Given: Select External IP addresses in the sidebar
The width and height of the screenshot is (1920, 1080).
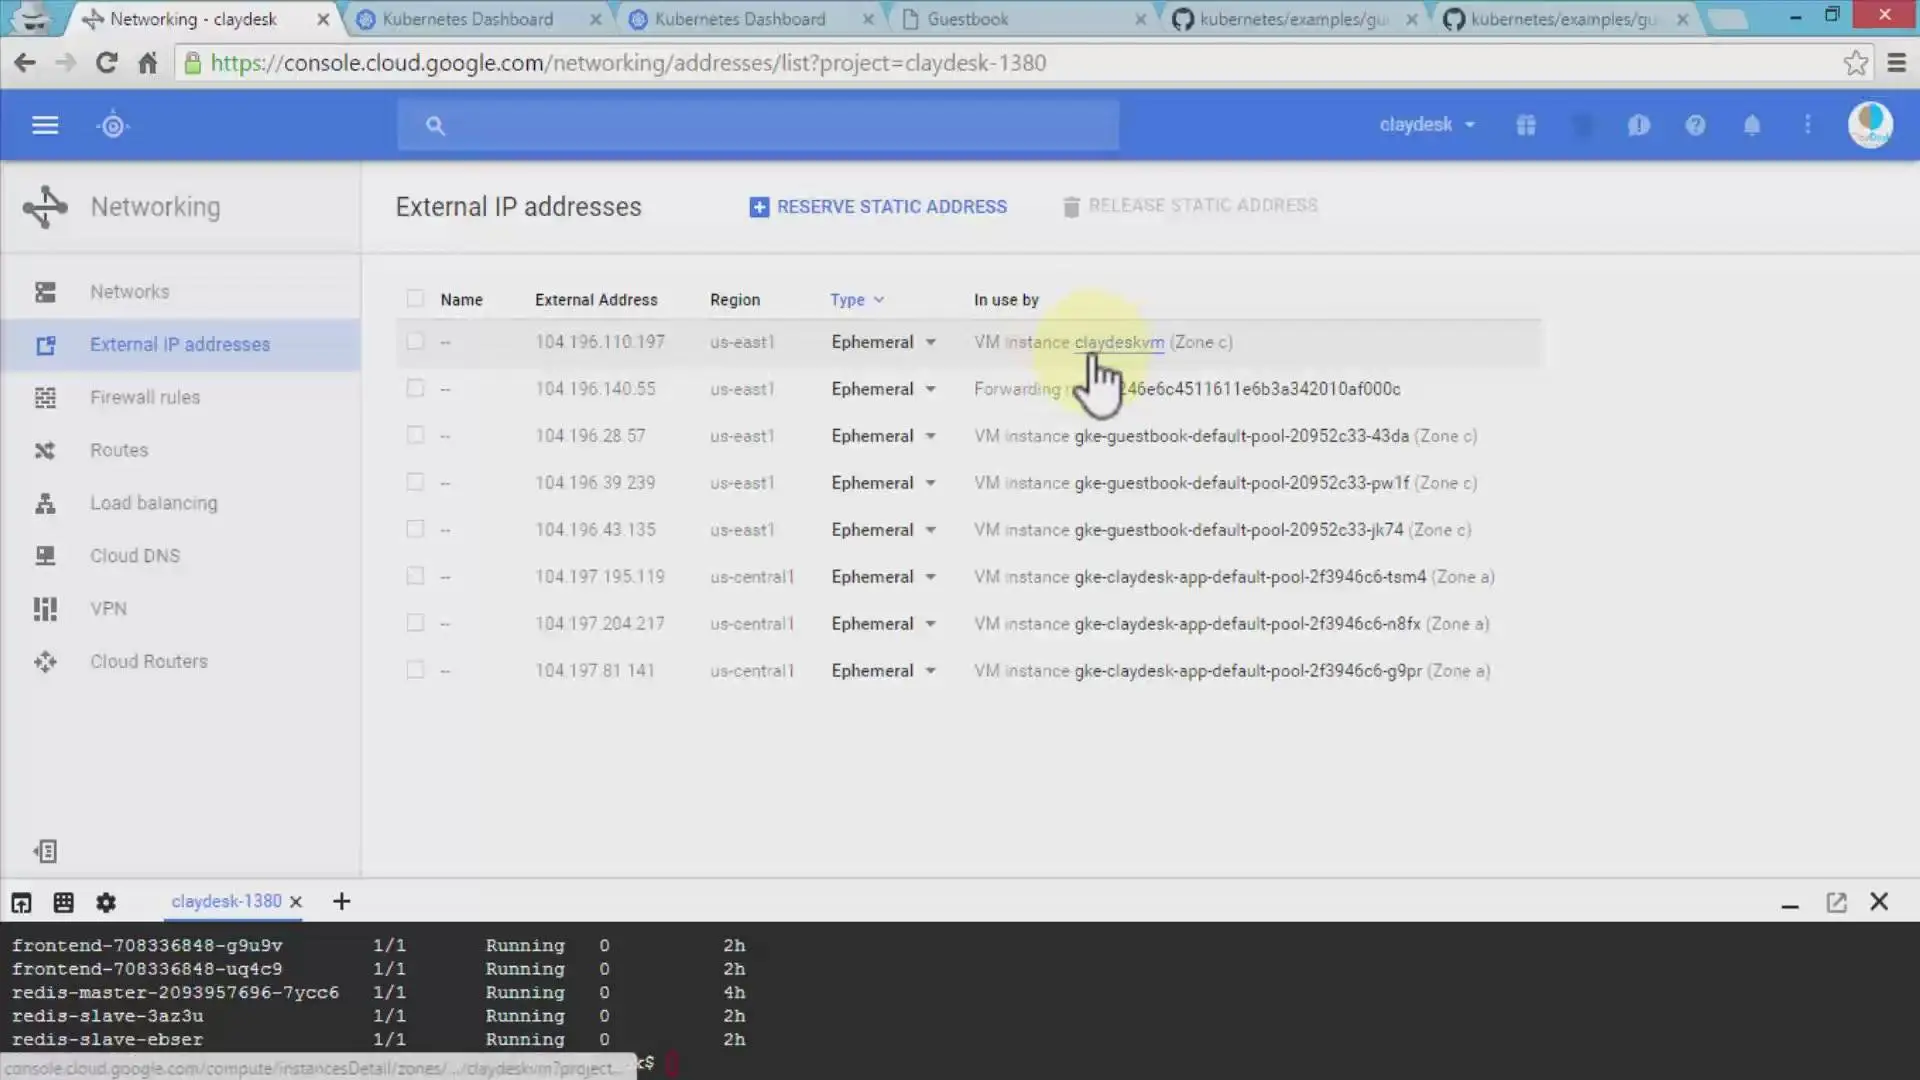Looking at the screenshot, I should coord(181,345).
